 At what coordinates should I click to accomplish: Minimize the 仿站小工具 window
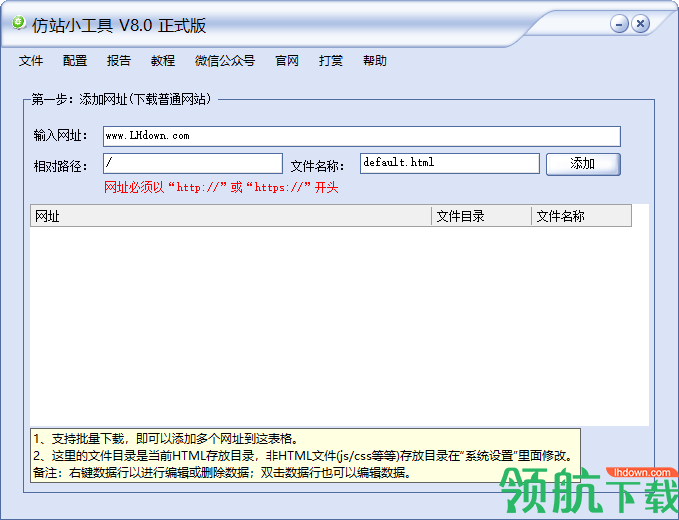click(619, 24)
